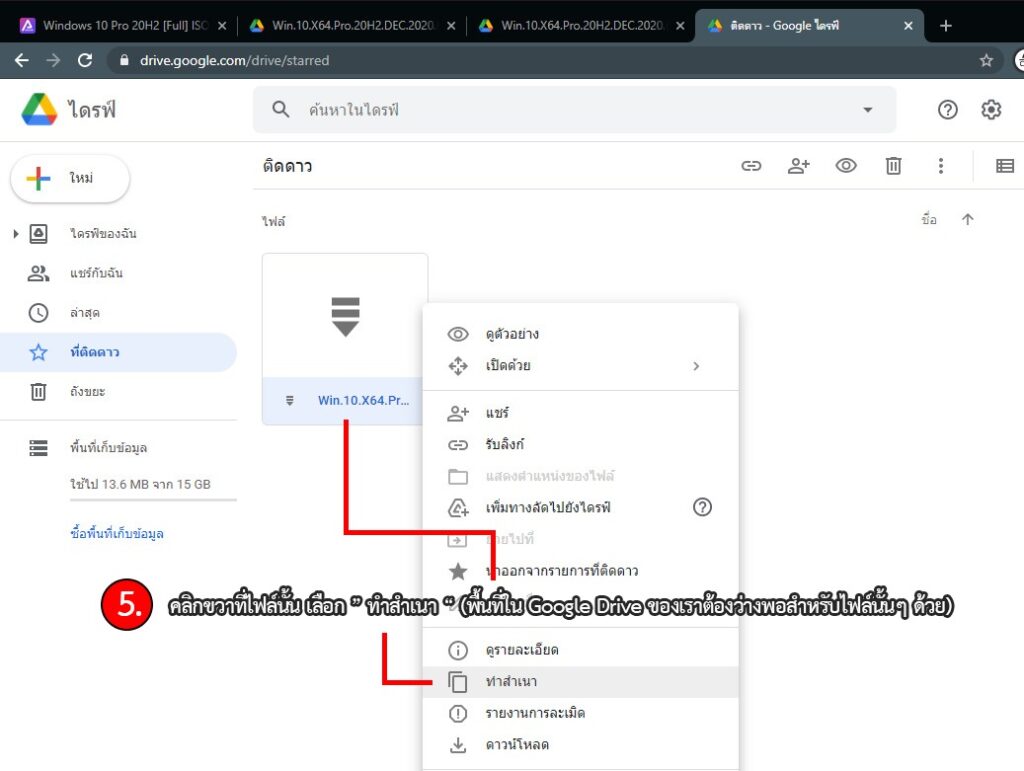Choose แชร์ share in context menu

(x=581, y=413)
